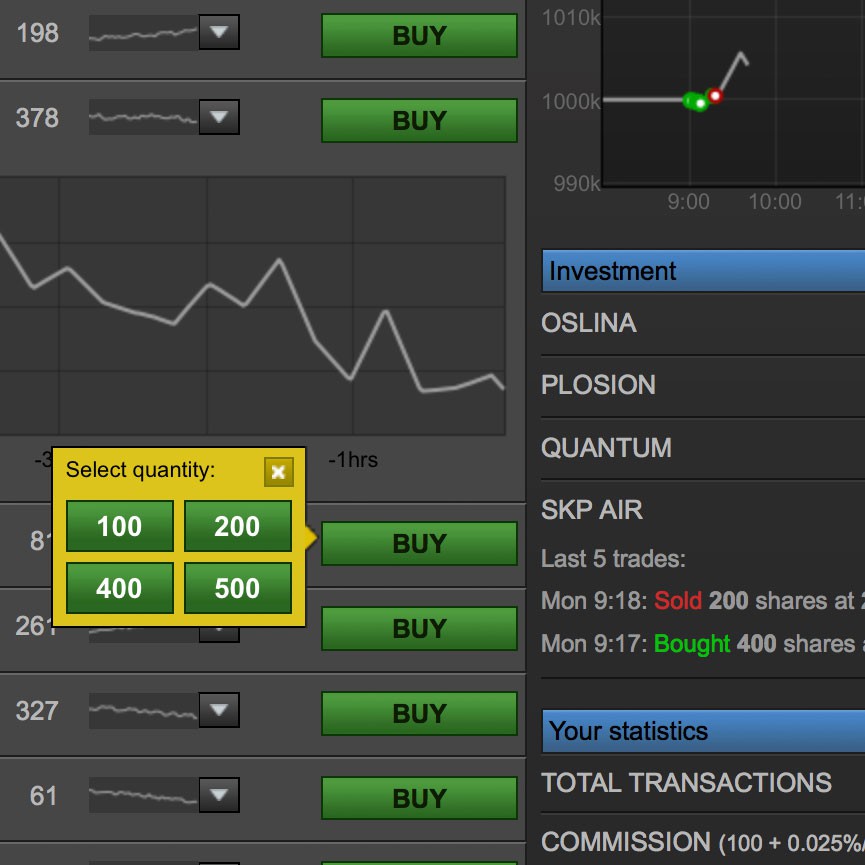Buy the stock priced at 61

click(x=418, y=799)
